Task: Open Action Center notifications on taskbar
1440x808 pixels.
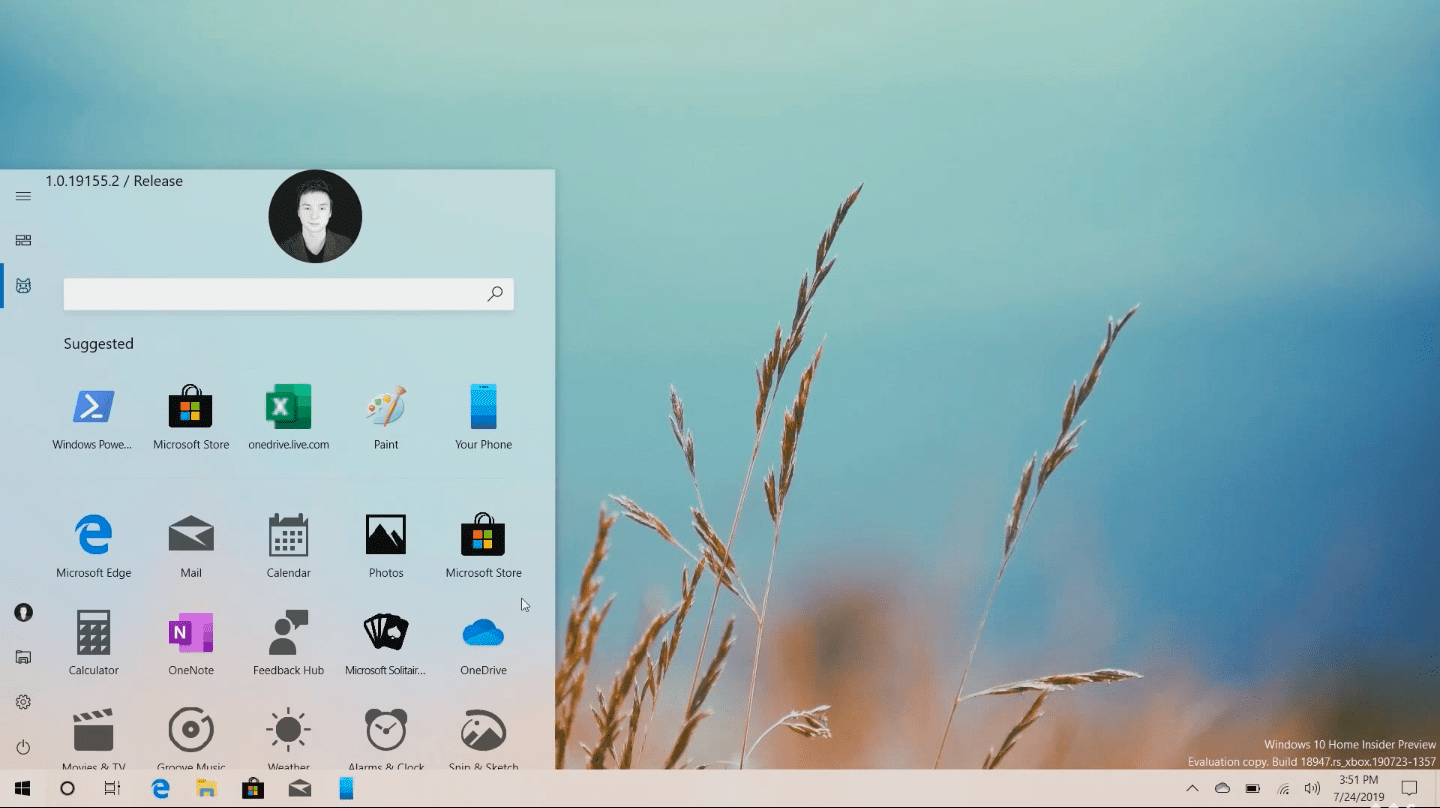Action: [1409, 789]
